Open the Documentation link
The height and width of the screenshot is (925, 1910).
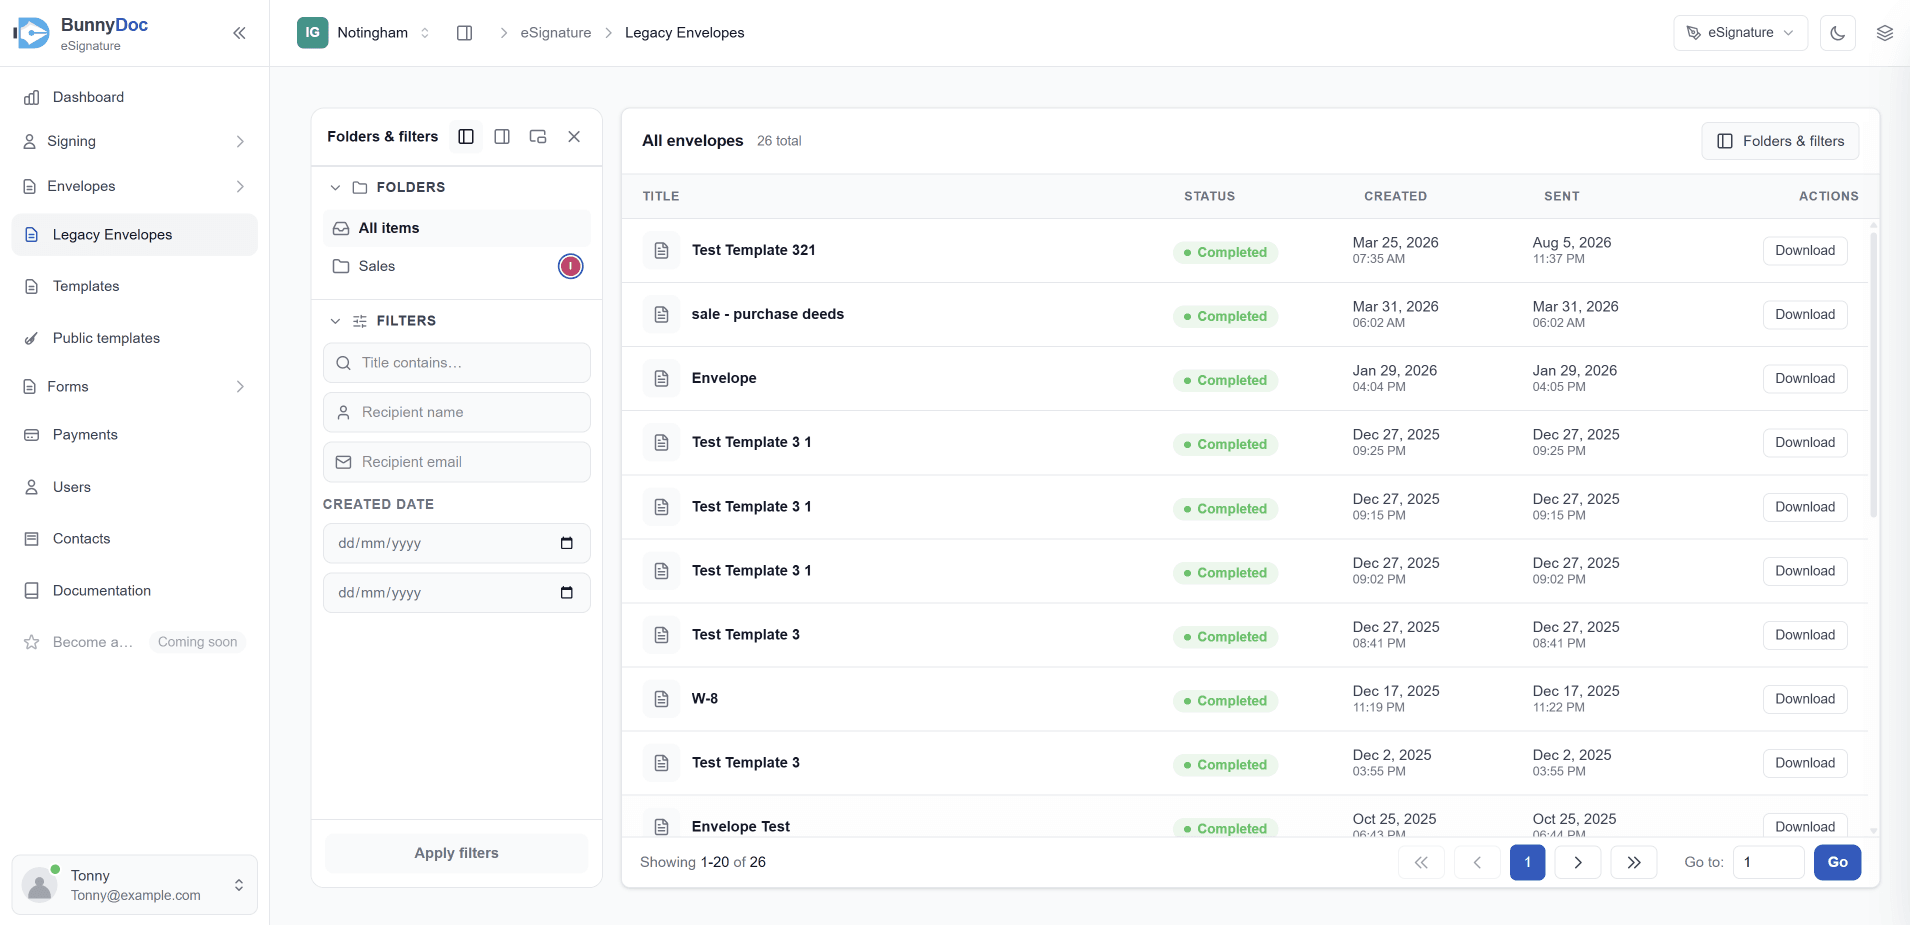pyautogui.click(x=135, y=591)
